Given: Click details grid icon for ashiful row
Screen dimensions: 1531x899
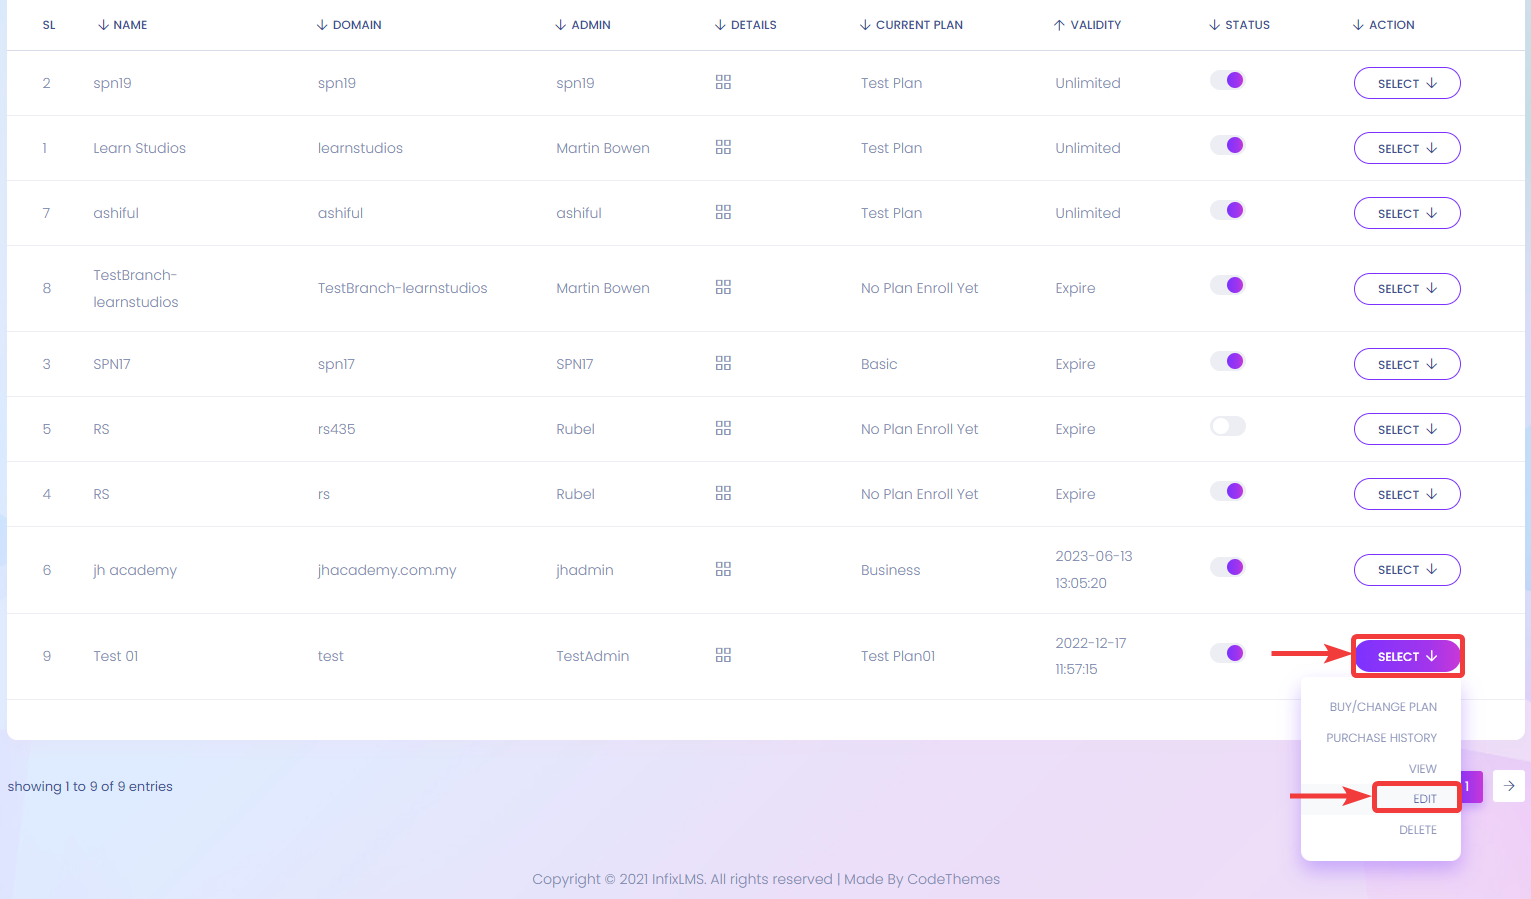Looking at the screenshot, I should coord(723,212).
